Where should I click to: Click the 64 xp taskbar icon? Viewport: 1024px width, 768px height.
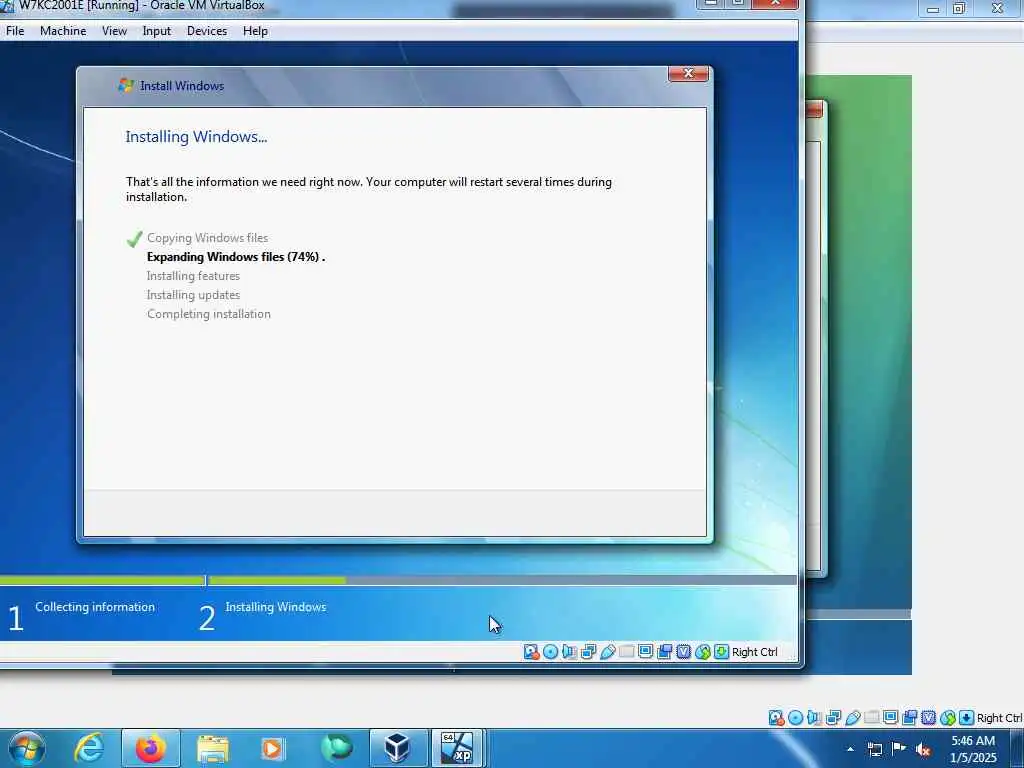pyautogui.click(x=456, y=748)
